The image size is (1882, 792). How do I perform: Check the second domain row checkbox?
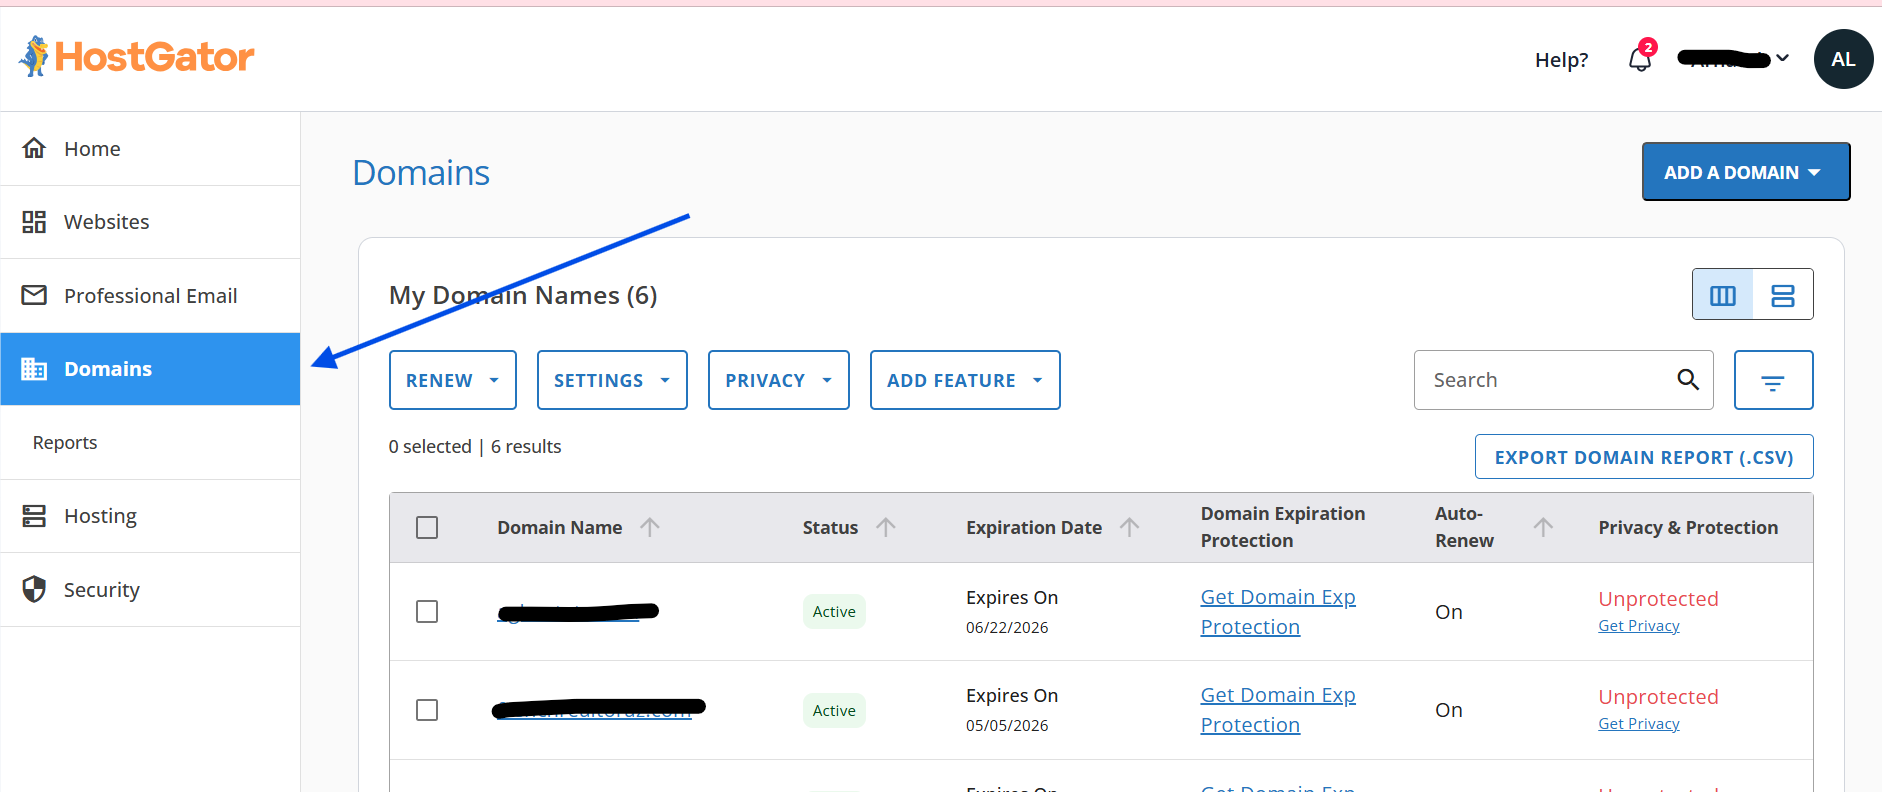(x=427, y=710)
